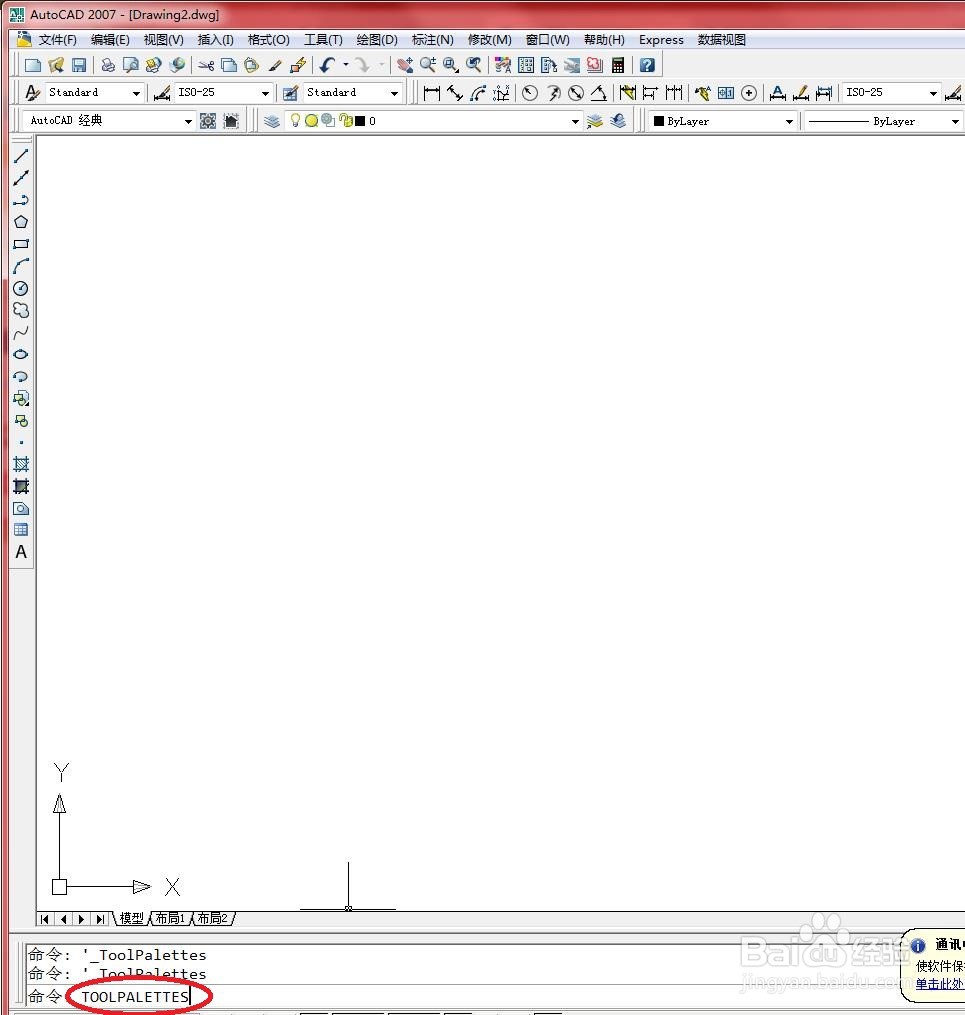Click the Aligned dimension icon

[x=455, y=93]
